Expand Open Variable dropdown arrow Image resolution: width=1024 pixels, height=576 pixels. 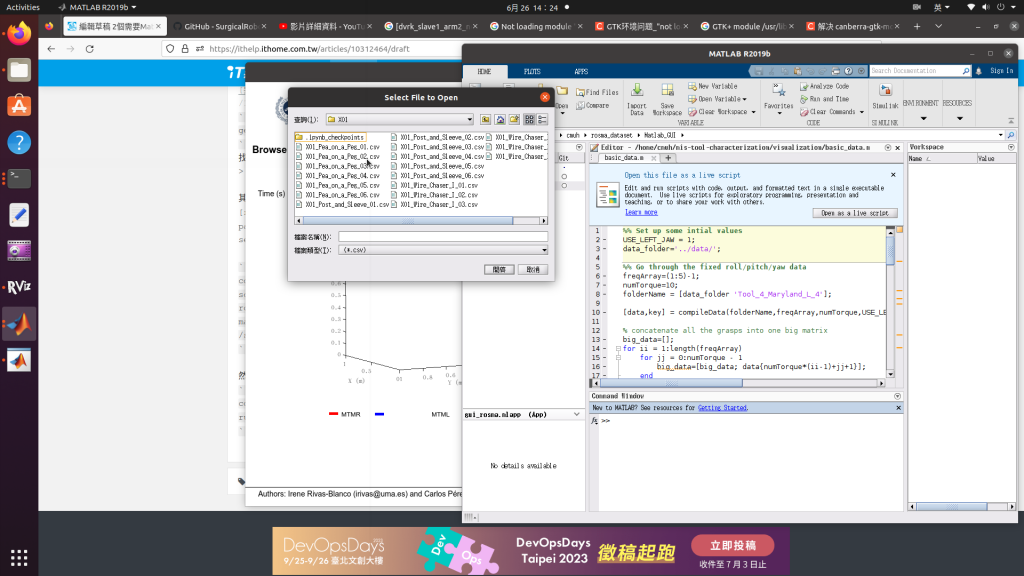[x=744, y=99]
